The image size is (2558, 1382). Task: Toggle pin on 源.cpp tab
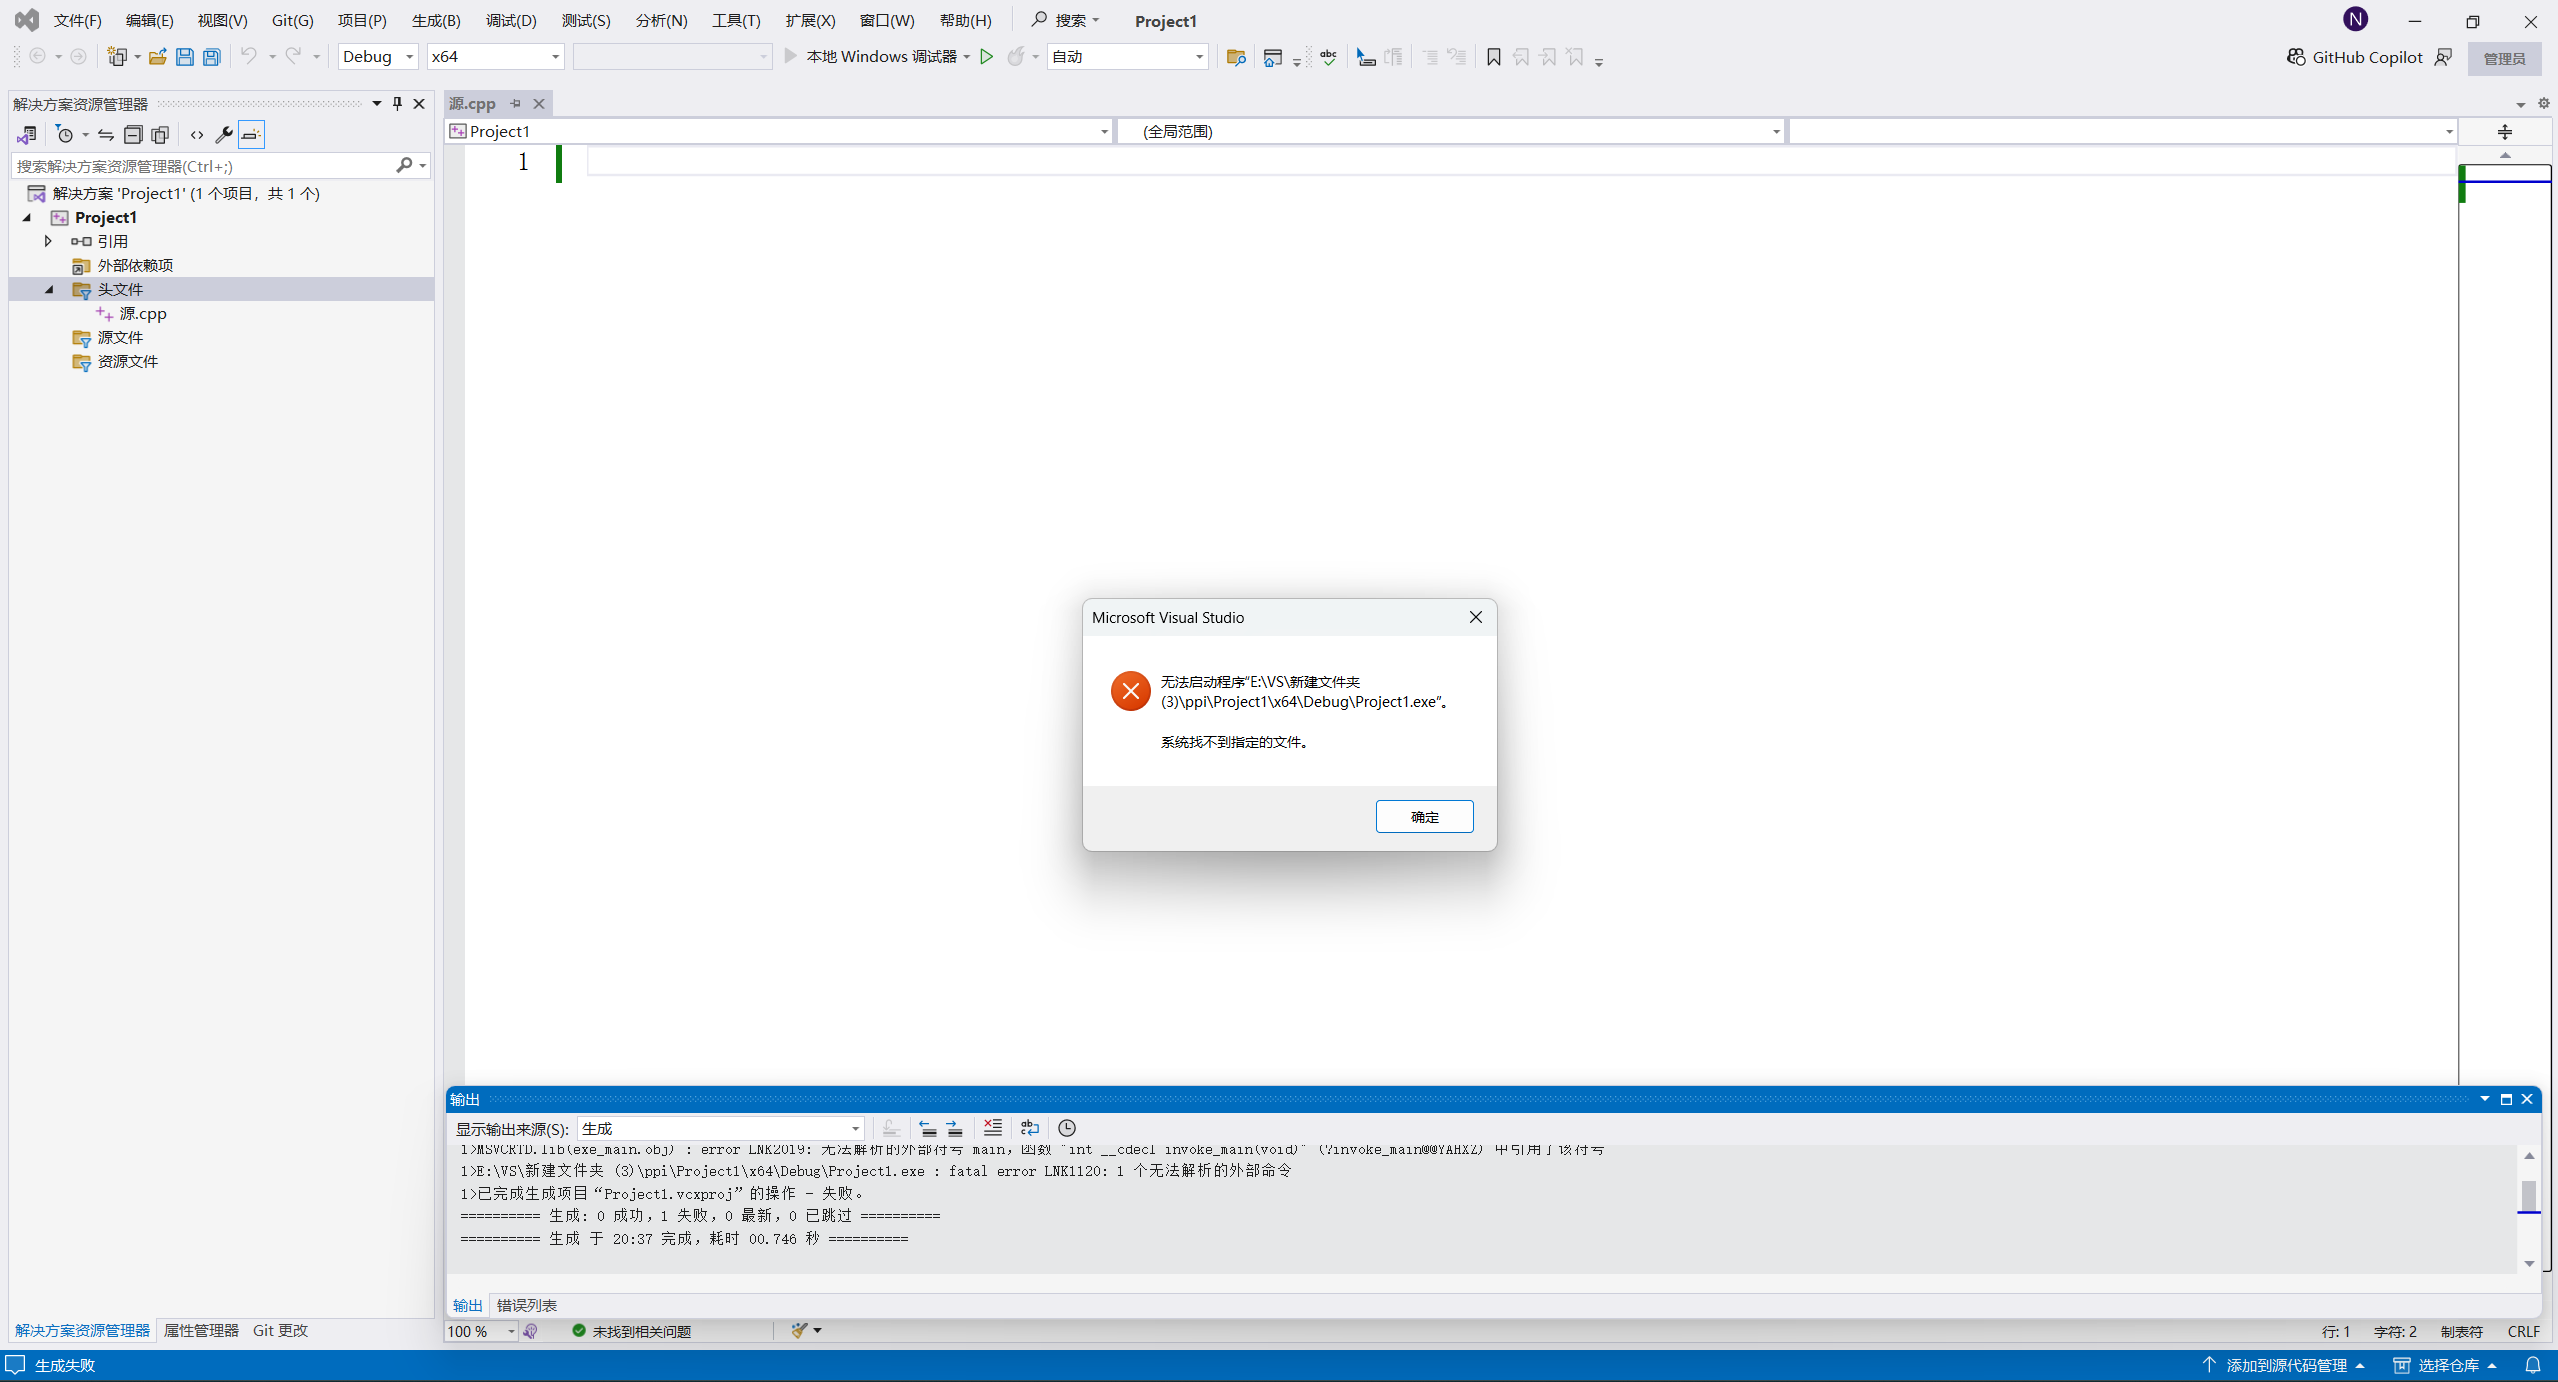coord(515,103)
